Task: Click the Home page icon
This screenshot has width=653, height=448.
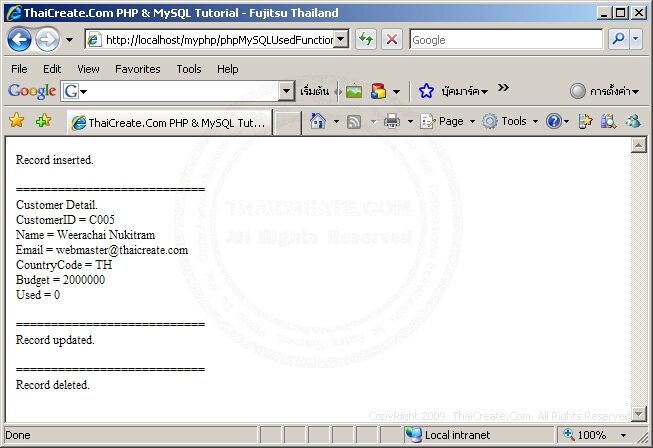Action: [x=318, y=122]
